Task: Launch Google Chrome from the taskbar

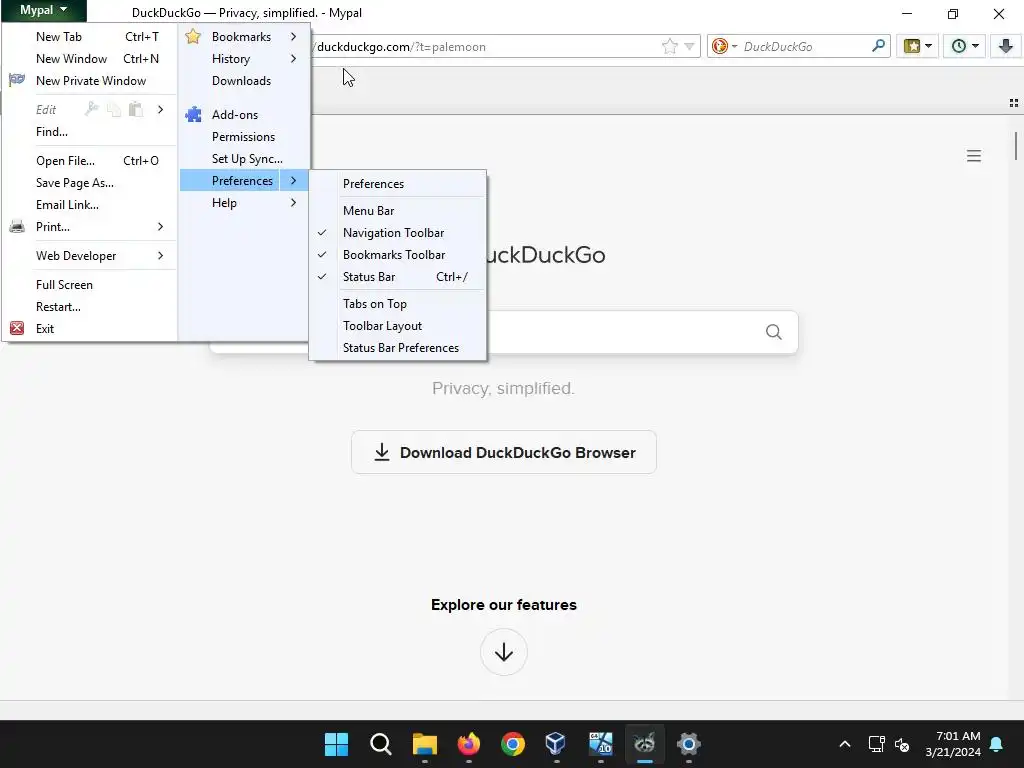Action: click(x=513, y=744)
